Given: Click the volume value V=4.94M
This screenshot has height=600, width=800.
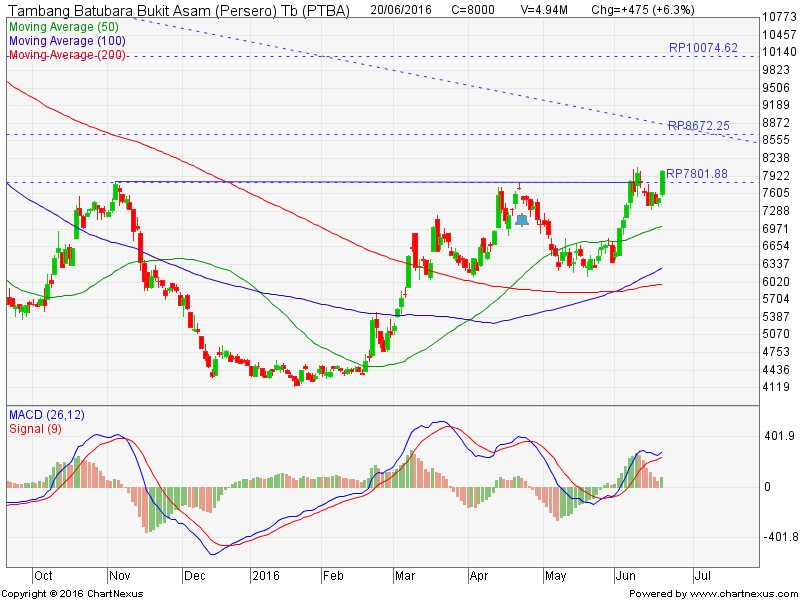Looking at the screenshot, I should point(543,10).
